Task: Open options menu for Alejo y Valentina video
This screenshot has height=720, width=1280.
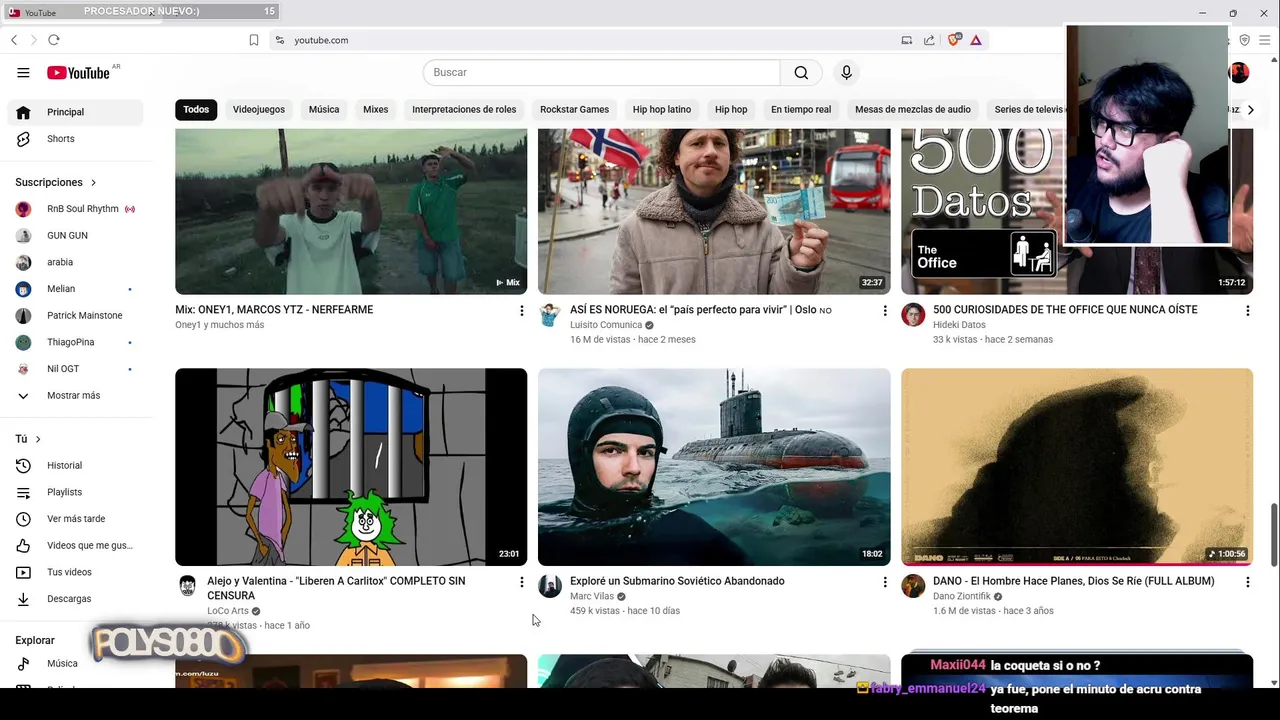Action: 521,582
